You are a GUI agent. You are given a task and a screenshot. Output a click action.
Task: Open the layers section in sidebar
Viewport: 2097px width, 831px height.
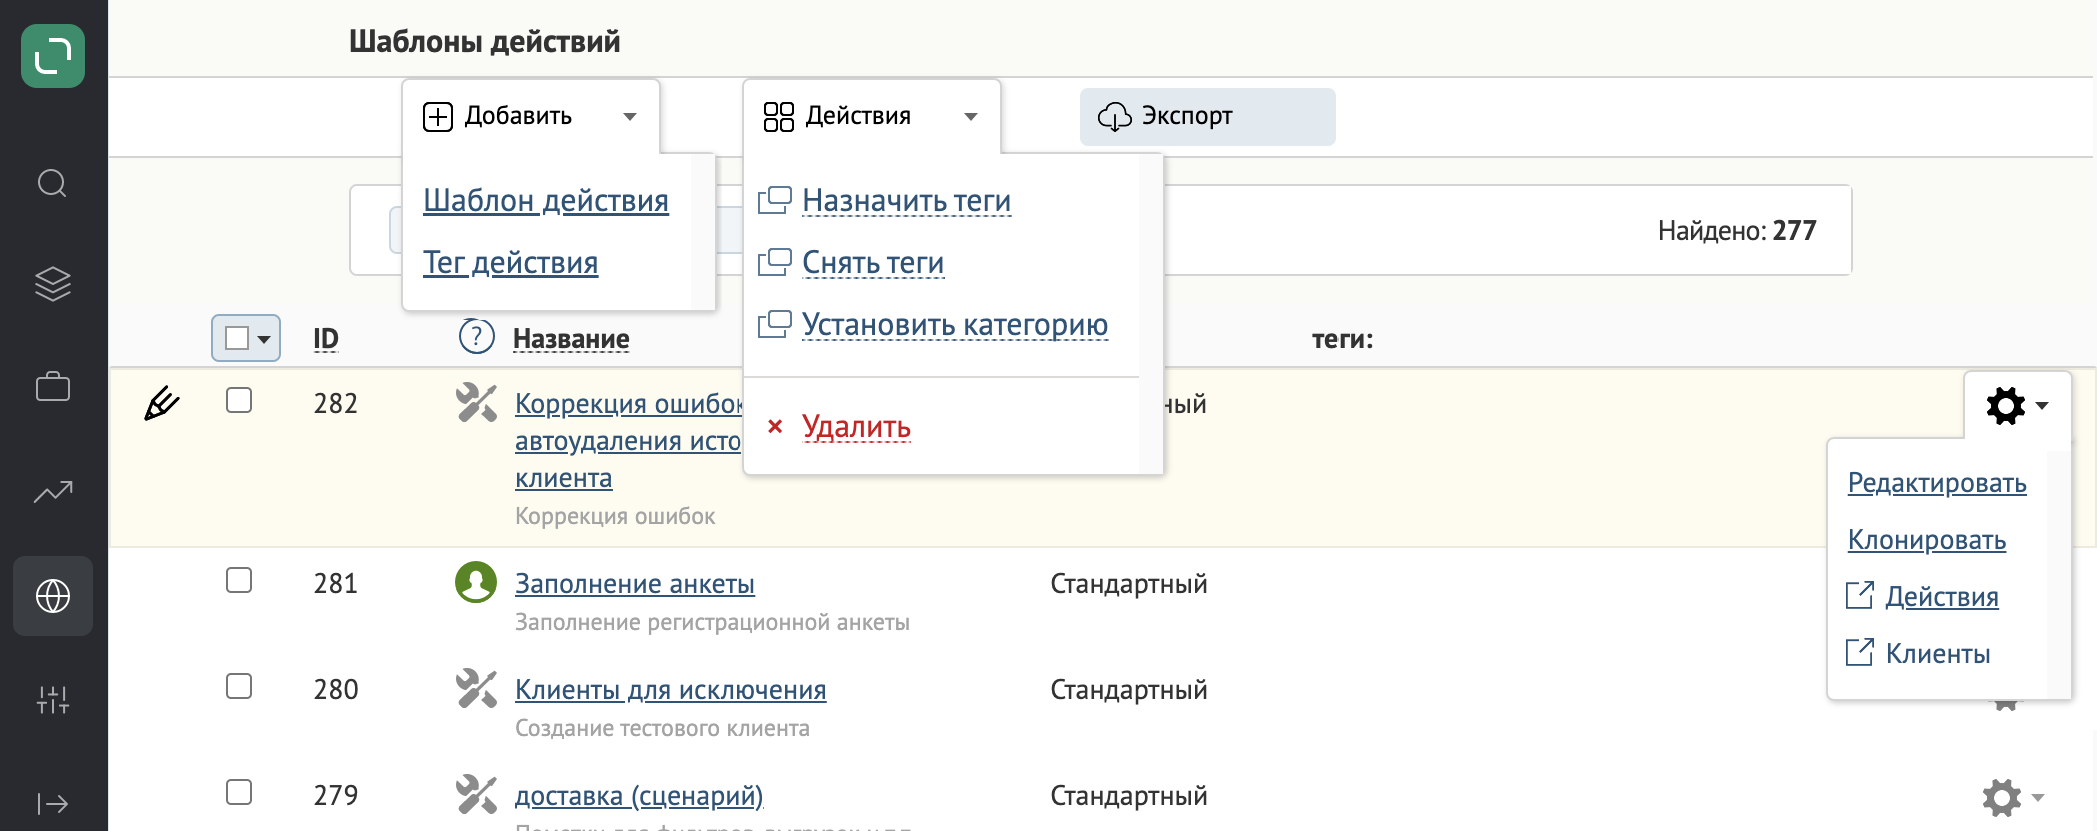53,284
